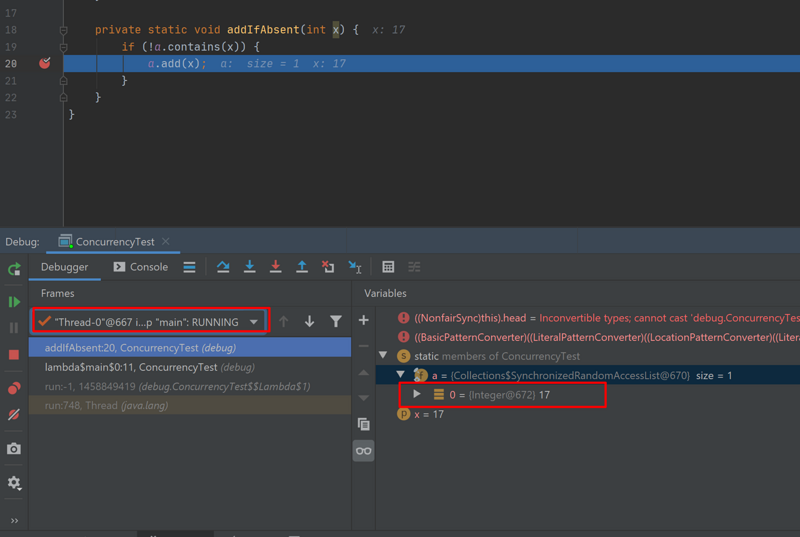The image size is (800, 537).
Task: Collapse static members of ConcurrencyTest node
Action: coord(383,356)
